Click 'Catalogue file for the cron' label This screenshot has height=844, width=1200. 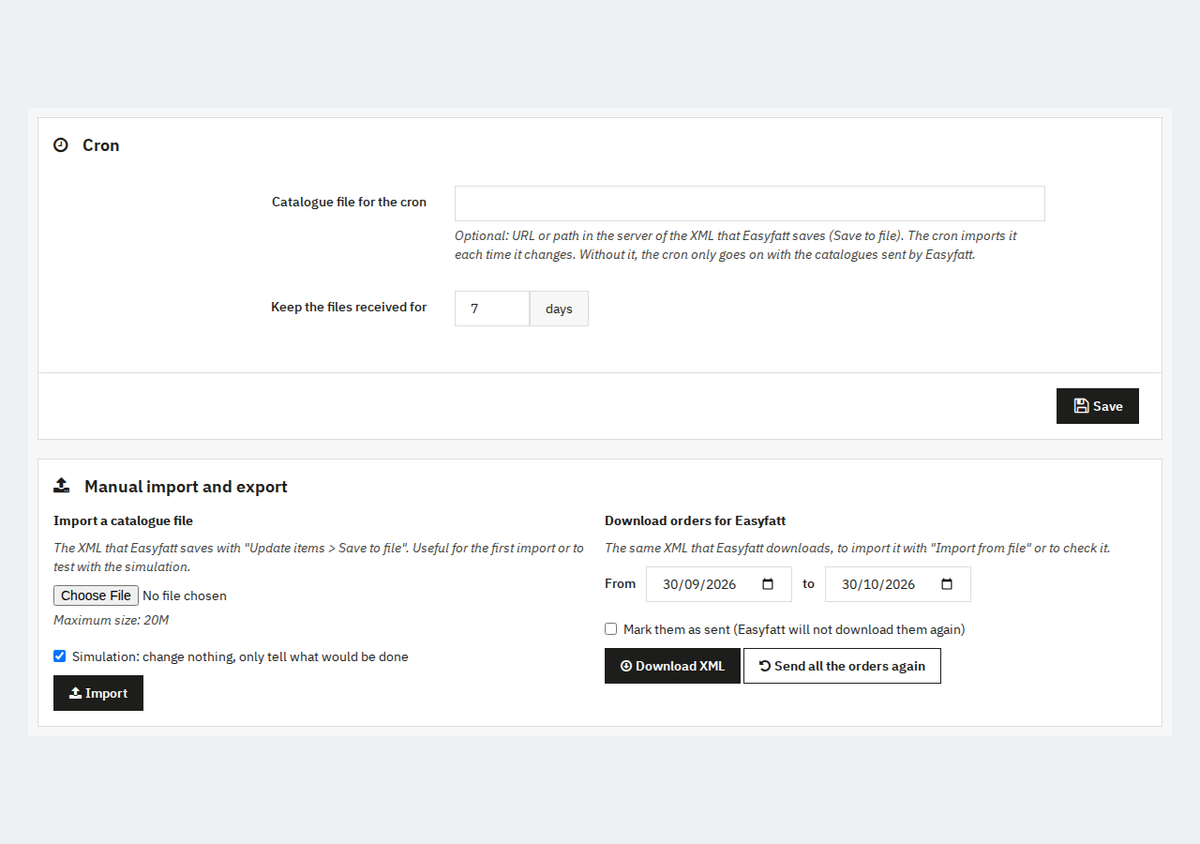(349, 202)
